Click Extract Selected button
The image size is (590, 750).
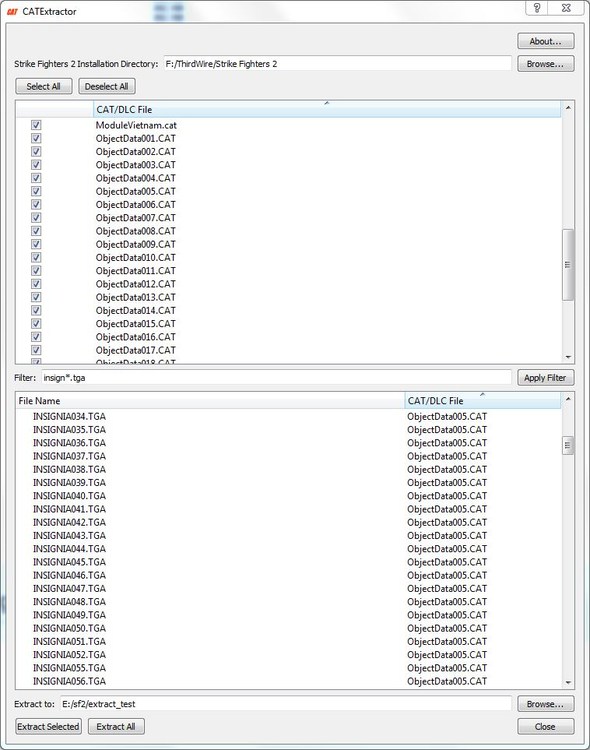[x=48, y=727]
